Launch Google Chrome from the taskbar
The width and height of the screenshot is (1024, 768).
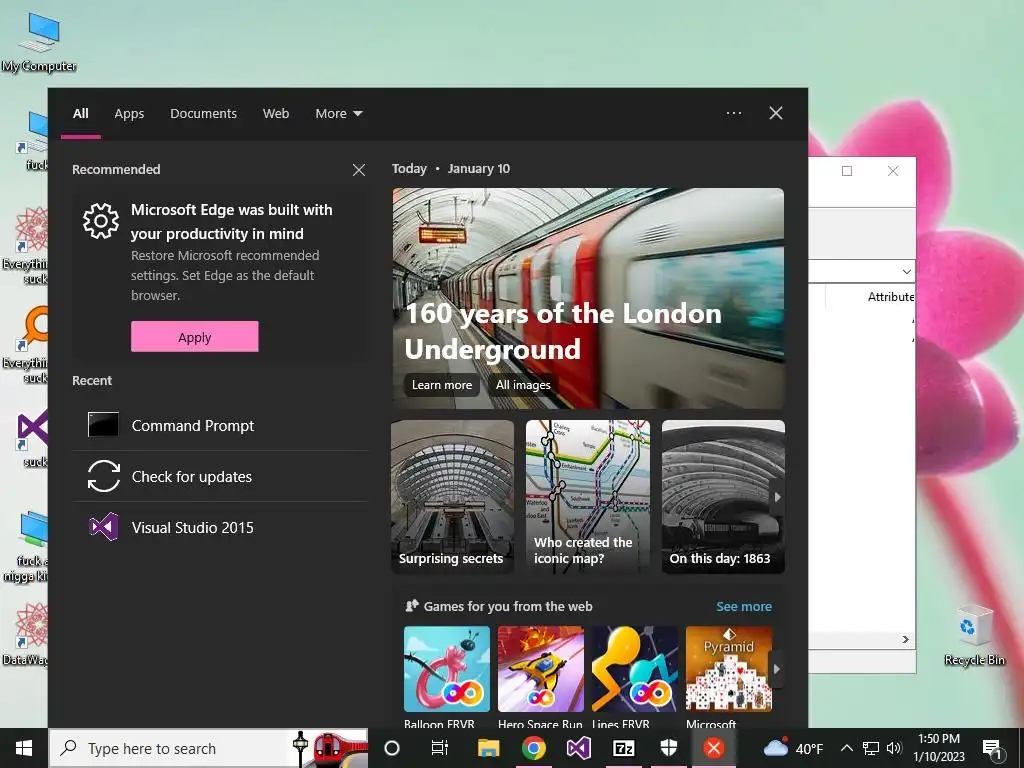[534, 748]
